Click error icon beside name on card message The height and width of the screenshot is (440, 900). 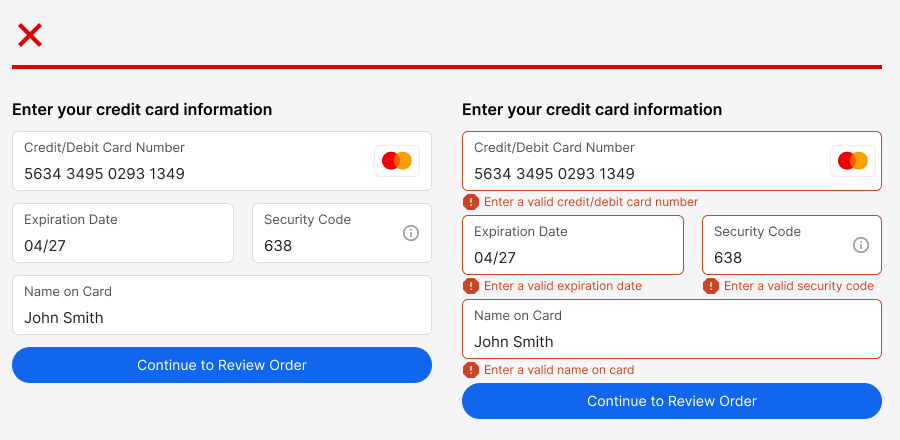click(471, 370)
